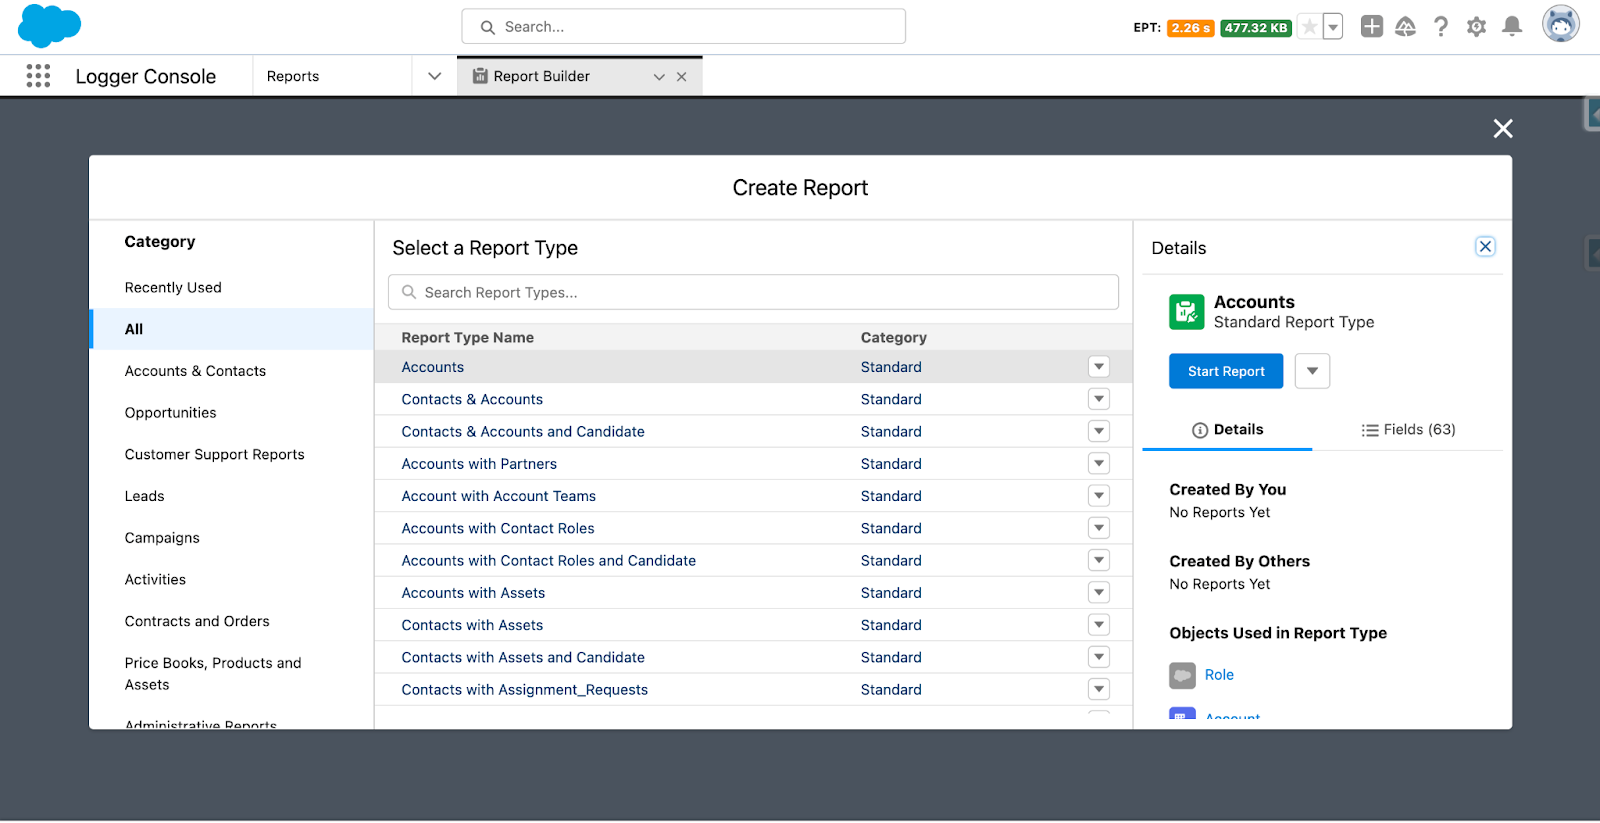This screenshot has height=823, width=1600.
Task: Open Contacts with Assignment_Requests report type
Action: tap(524, 690)
